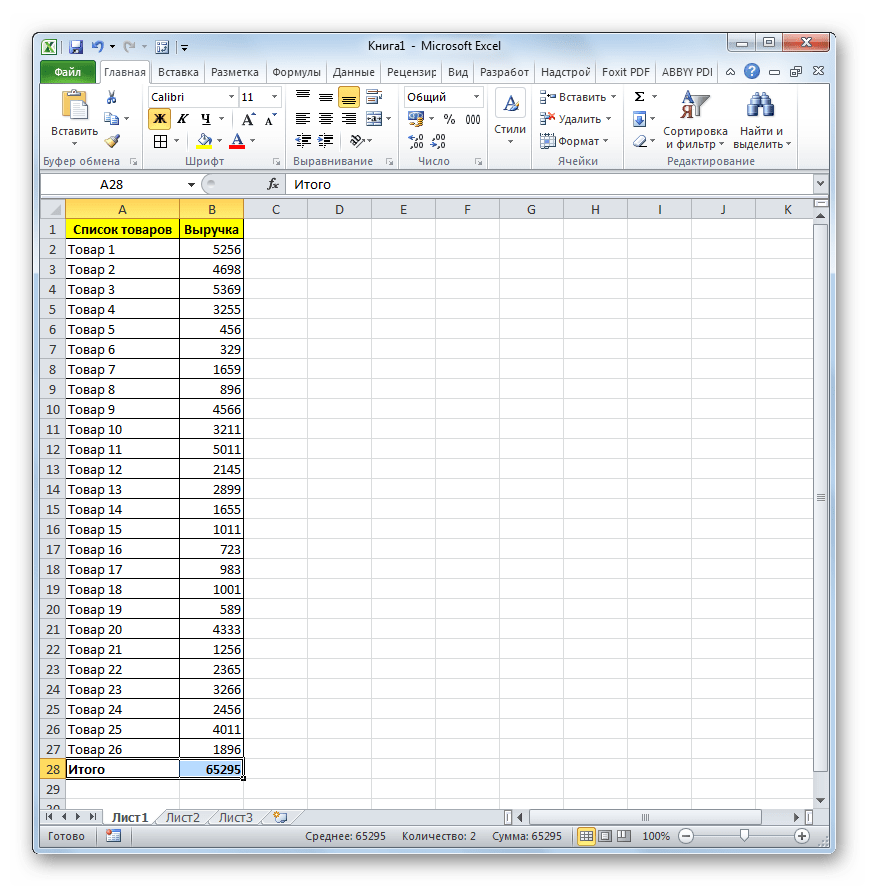Select cell B28 with value 65295
869x887 pixels.
(211, 769)
